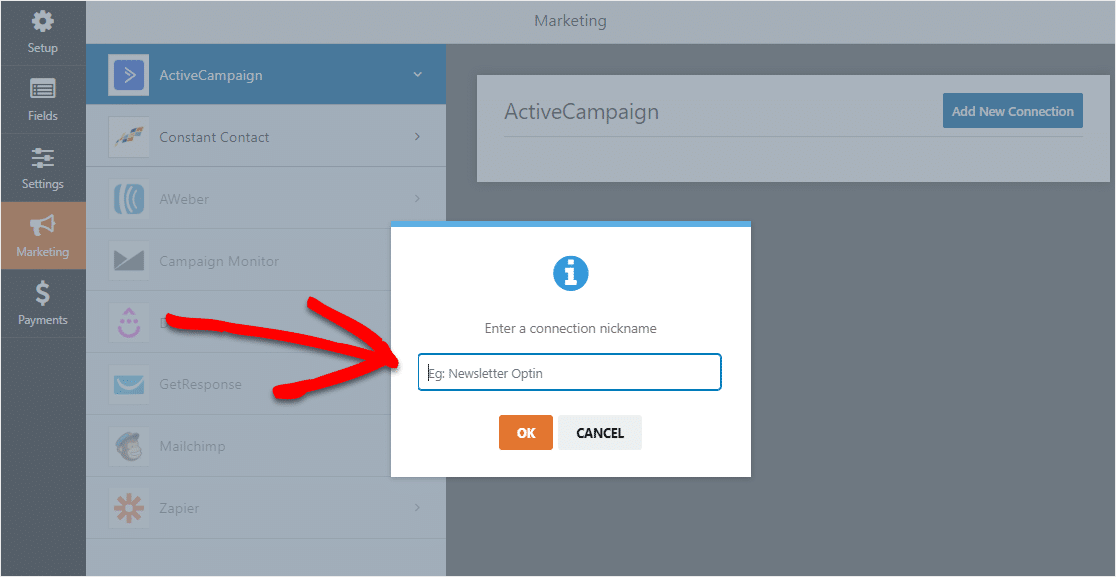Open the Settings sliders icon
Image resolution: width=1116 pixels, height=577 pixels.
click(43, 157)
